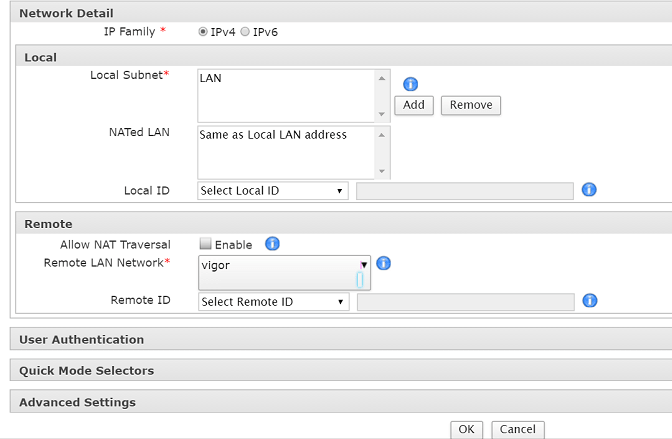The height and width of the screenshot is (439, 672).
Task: Click the Local ID text input field
Action: (x=465, y=191)
